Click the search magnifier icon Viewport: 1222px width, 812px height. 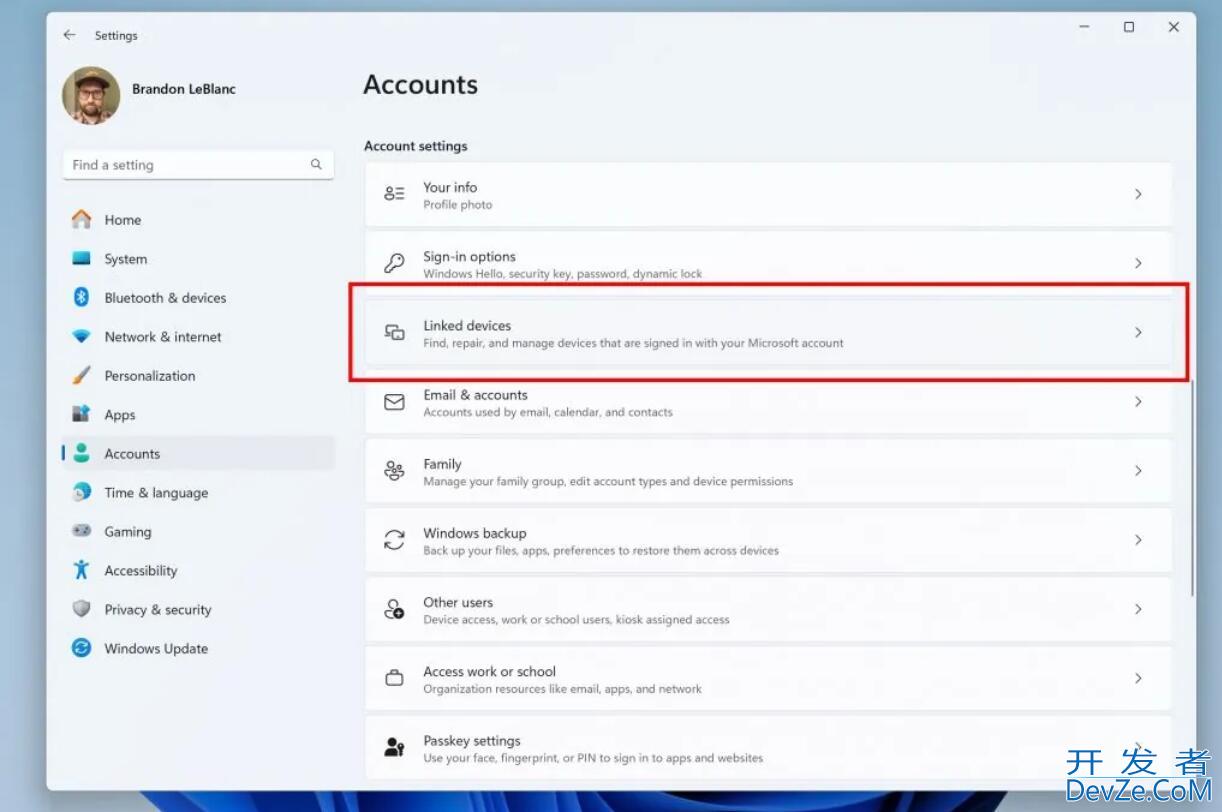[316, 165]
